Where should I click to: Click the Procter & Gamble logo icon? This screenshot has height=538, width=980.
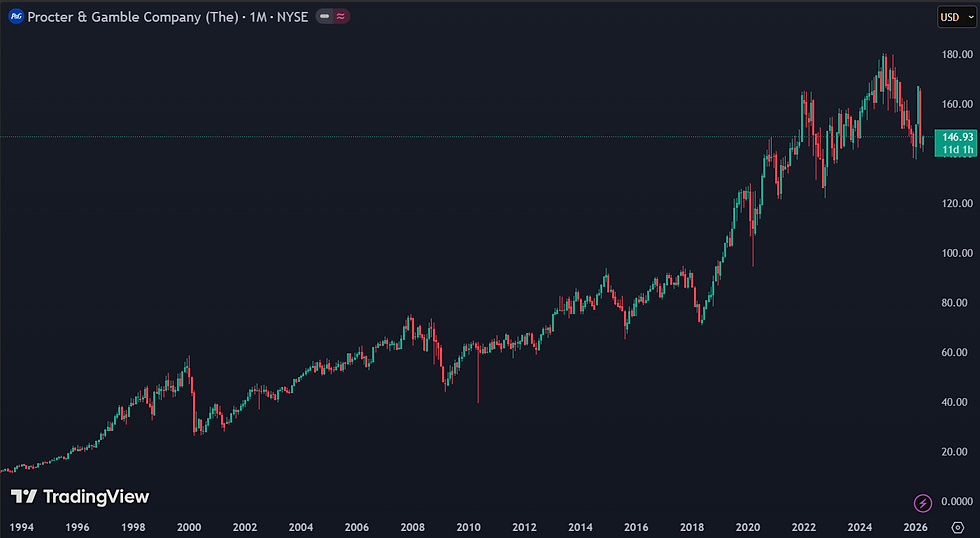pos(16,17)
